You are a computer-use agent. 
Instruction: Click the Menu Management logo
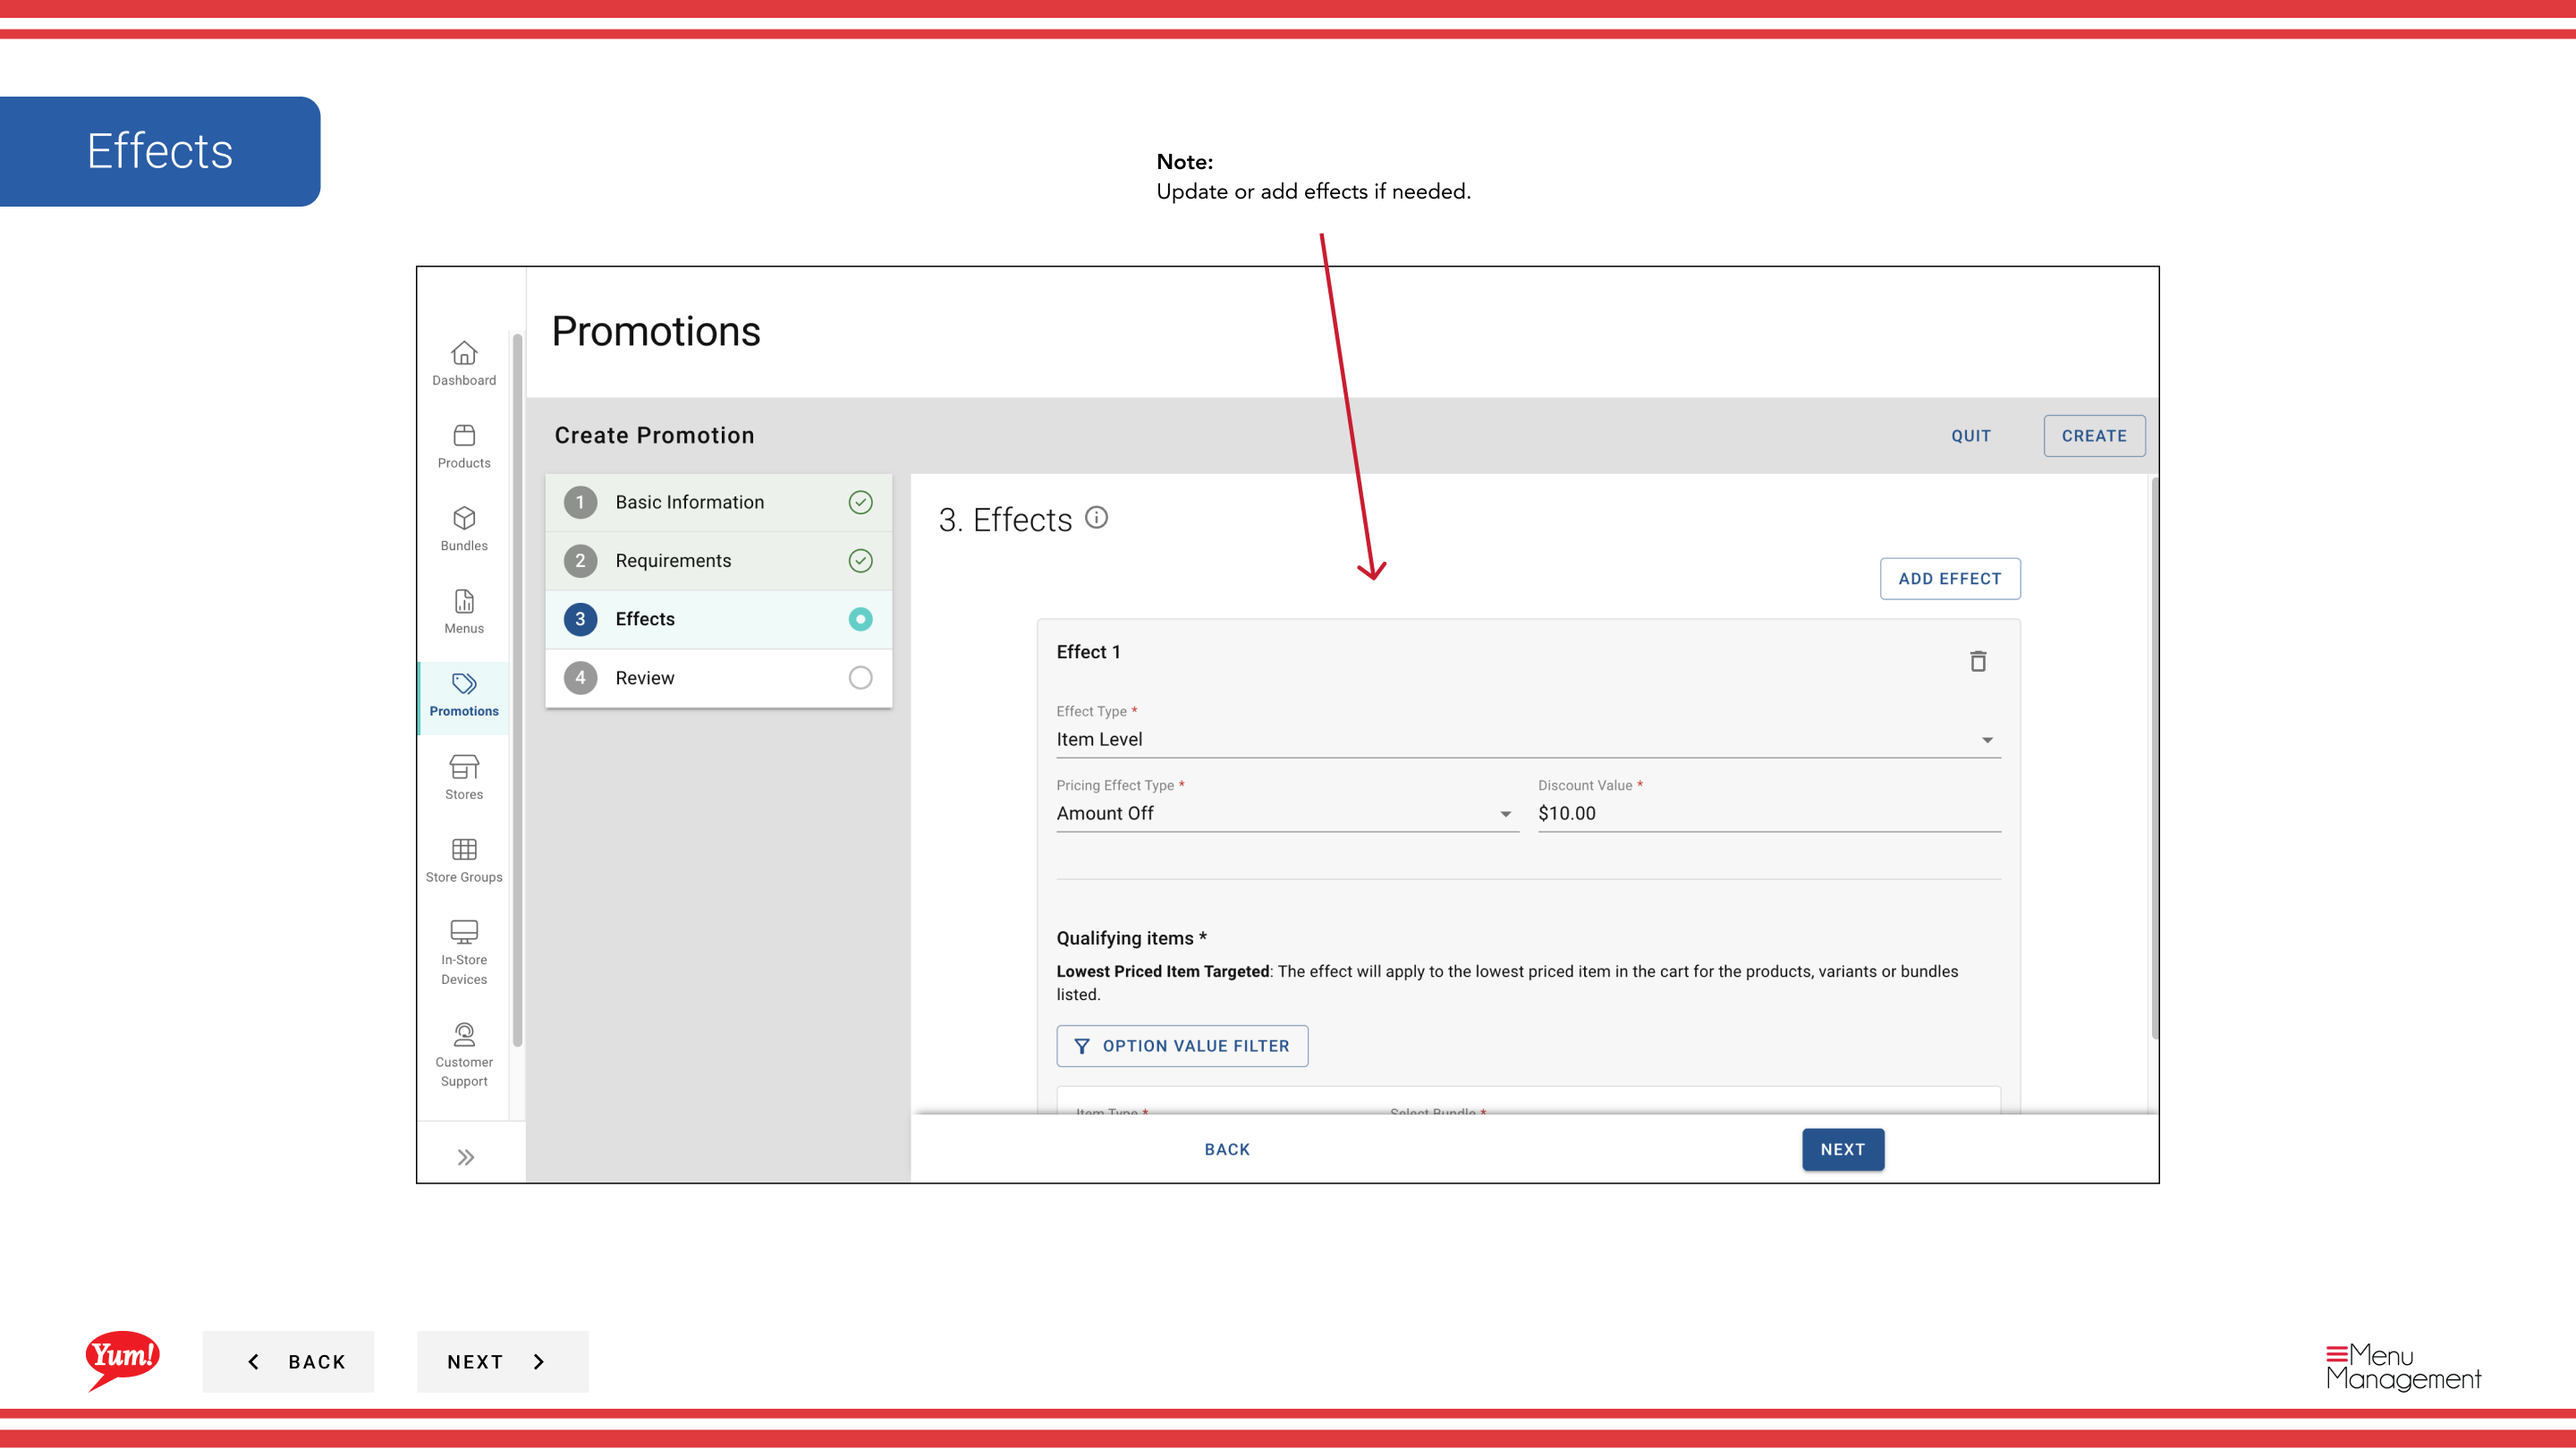click(x=2403, y=1367)
